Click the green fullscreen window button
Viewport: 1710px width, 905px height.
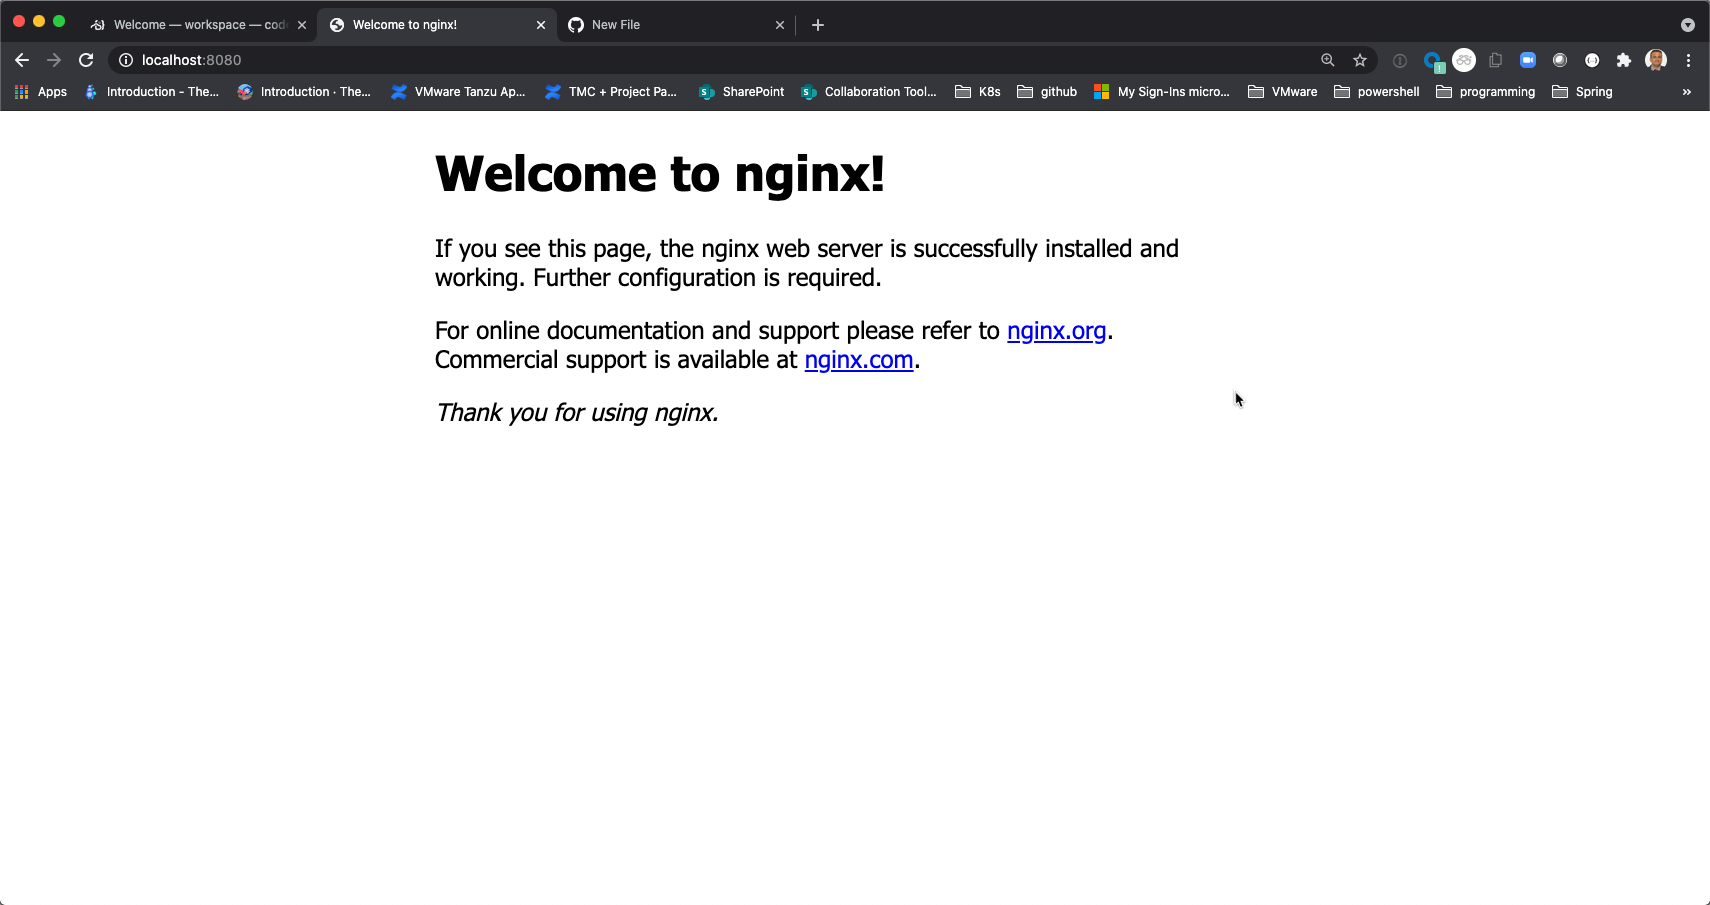59,21
